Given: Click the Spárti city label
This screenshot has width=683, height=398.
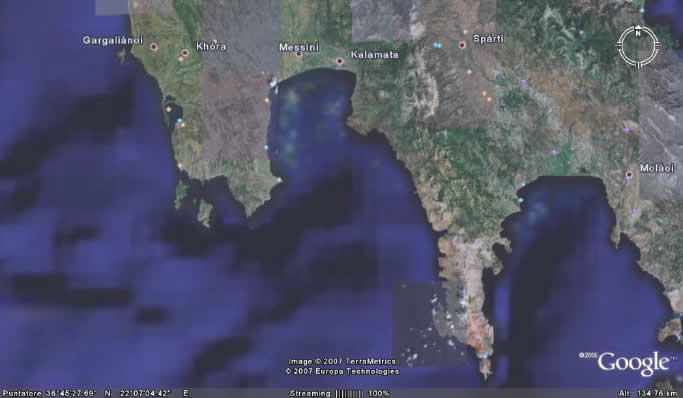Looking at the screenshot, I should pyautogui.click(x=488, y=39).
